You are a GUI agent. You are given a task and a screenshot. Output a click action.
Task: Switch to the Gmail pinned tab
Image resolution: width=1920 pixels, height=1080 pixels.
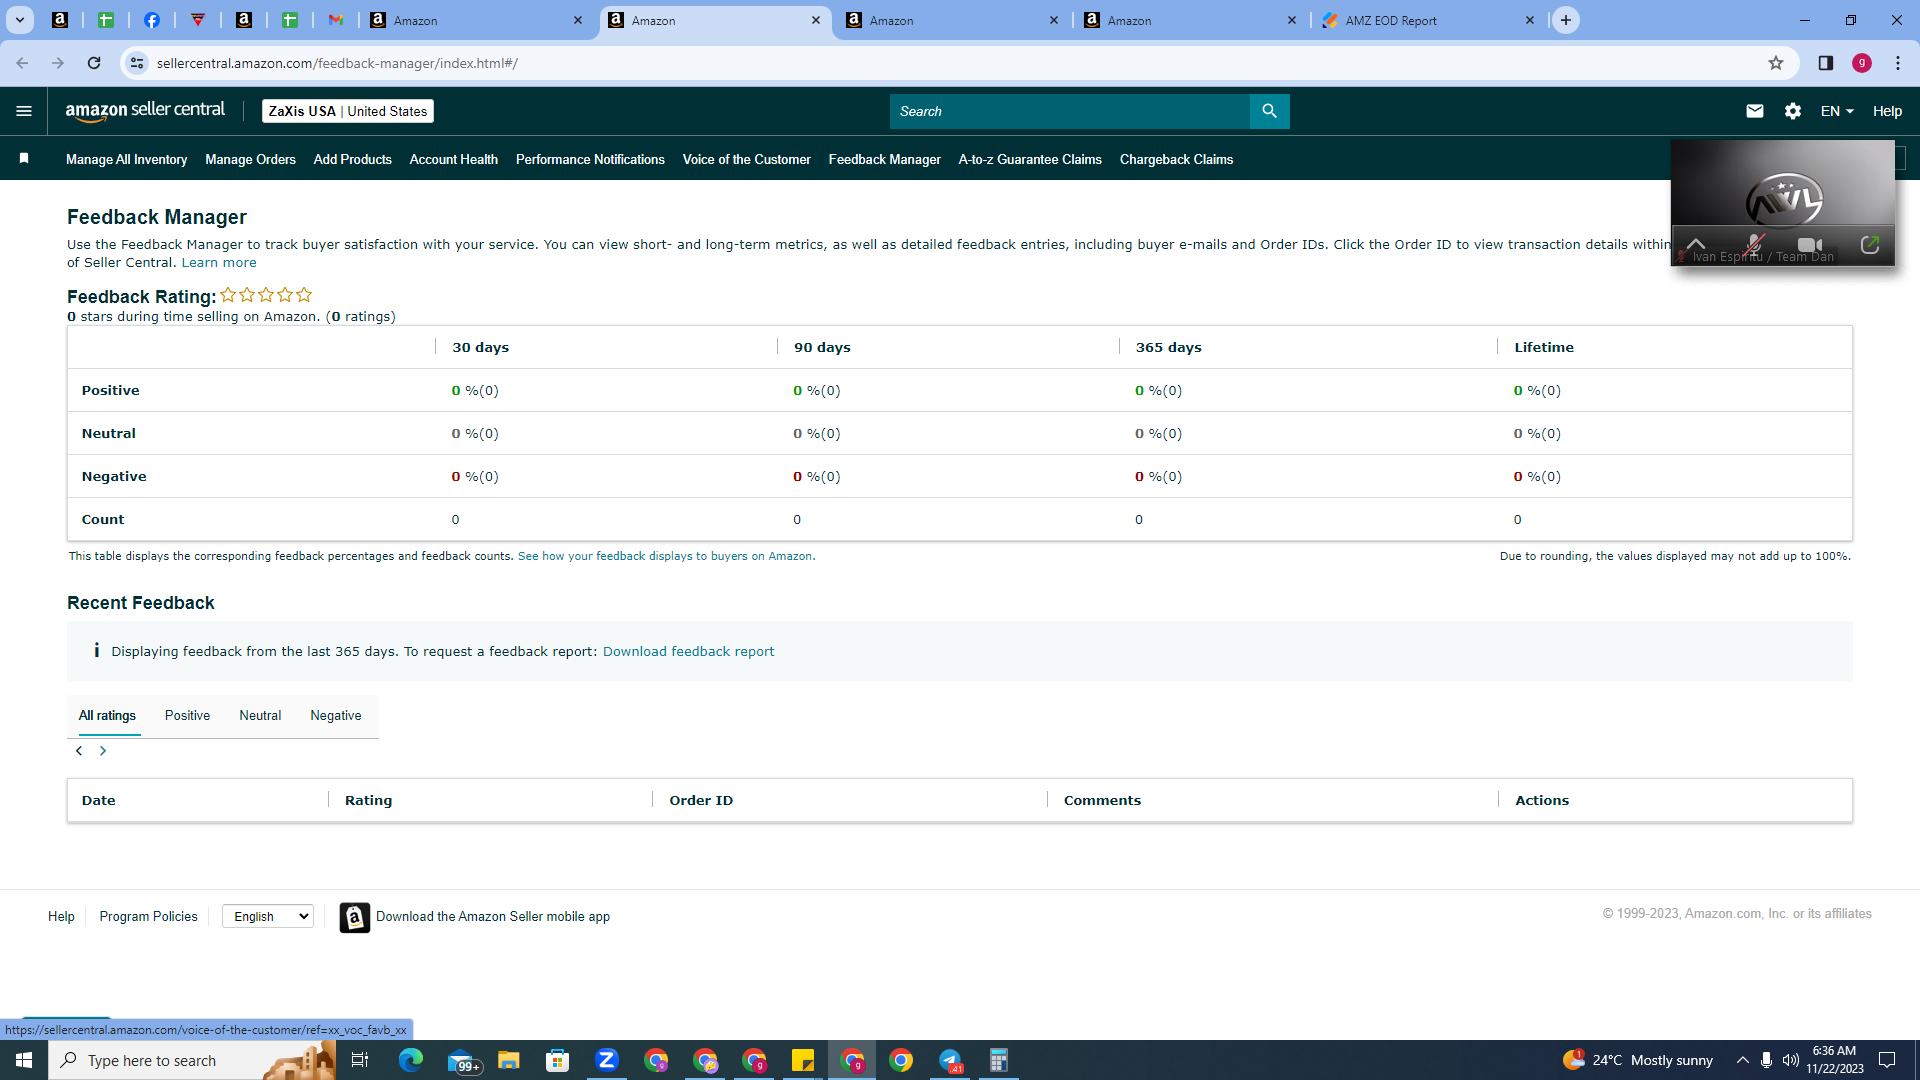(x=336, y=20)
